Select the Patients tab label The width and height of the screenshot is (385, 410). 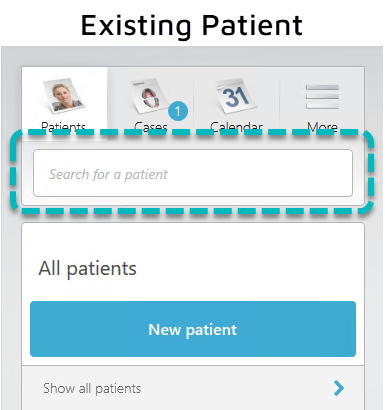click(x=63, y=127)
